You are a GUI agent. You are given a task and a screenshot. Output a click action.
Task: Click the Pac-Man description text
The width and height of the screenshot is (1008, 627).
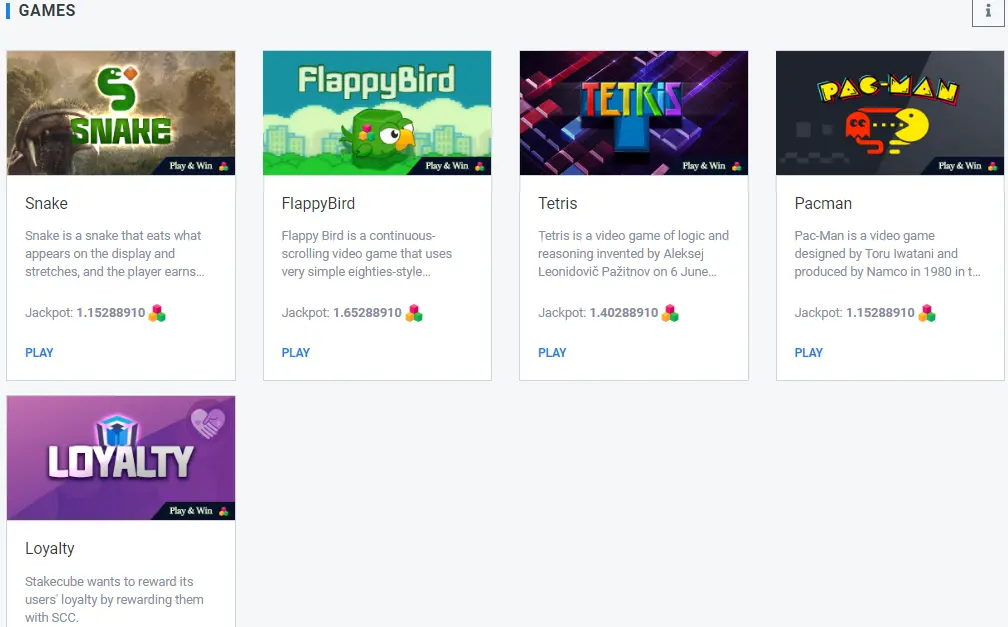point(887,253)
